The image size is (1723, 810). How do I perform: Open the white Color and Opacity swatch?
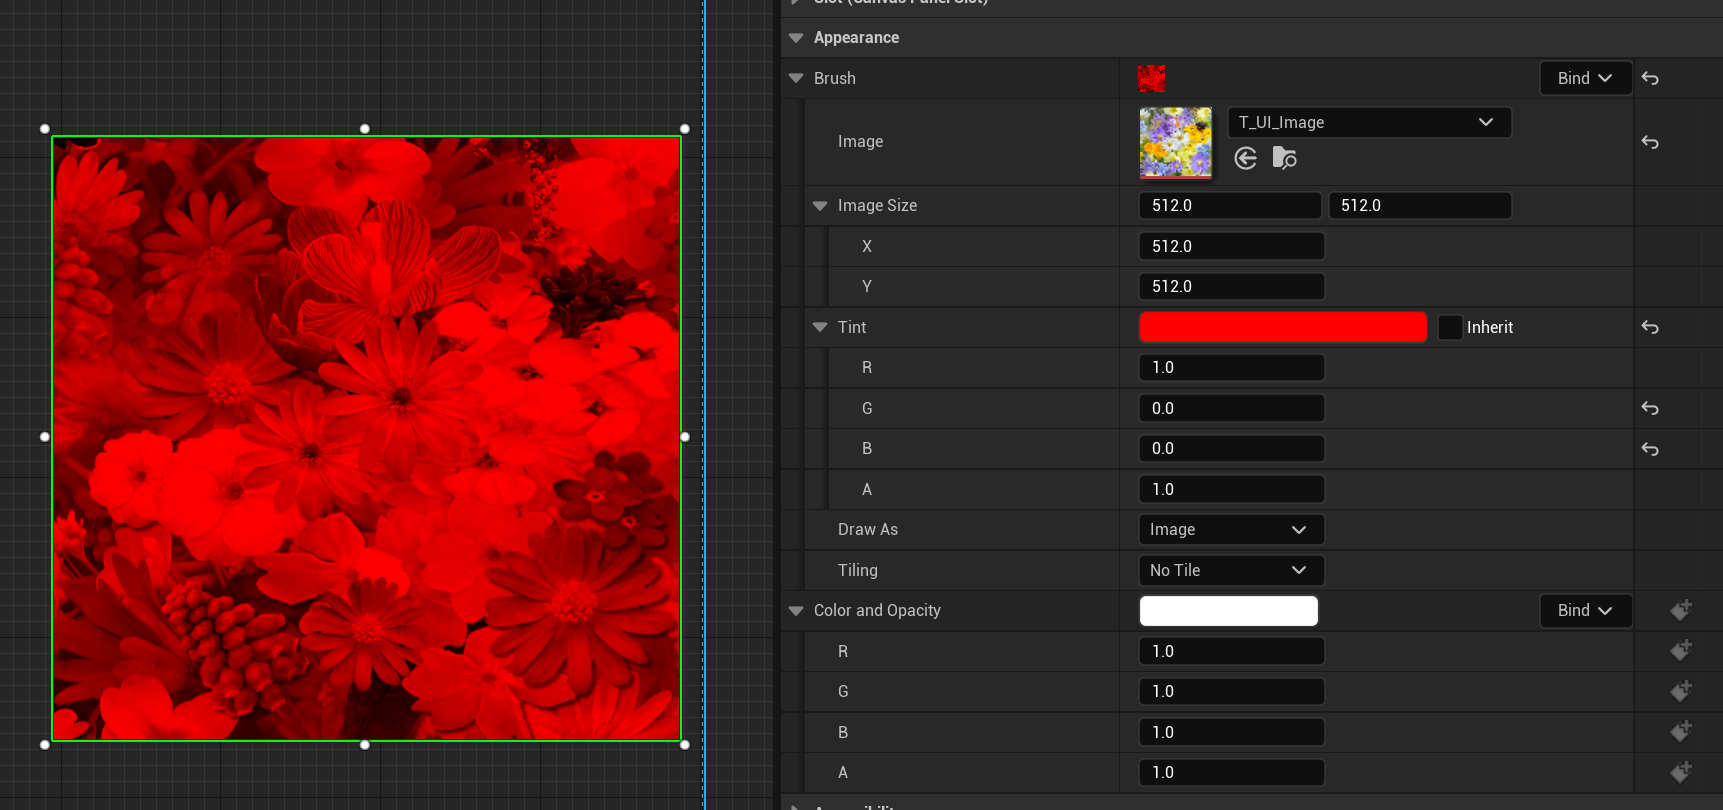tap(1228, 610)
